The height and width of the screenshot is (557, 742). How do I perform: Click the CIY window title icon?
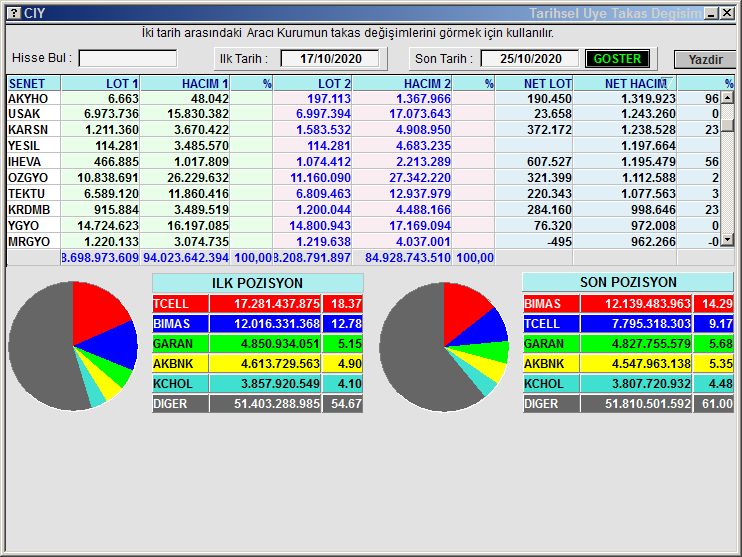tap(13, 13)
